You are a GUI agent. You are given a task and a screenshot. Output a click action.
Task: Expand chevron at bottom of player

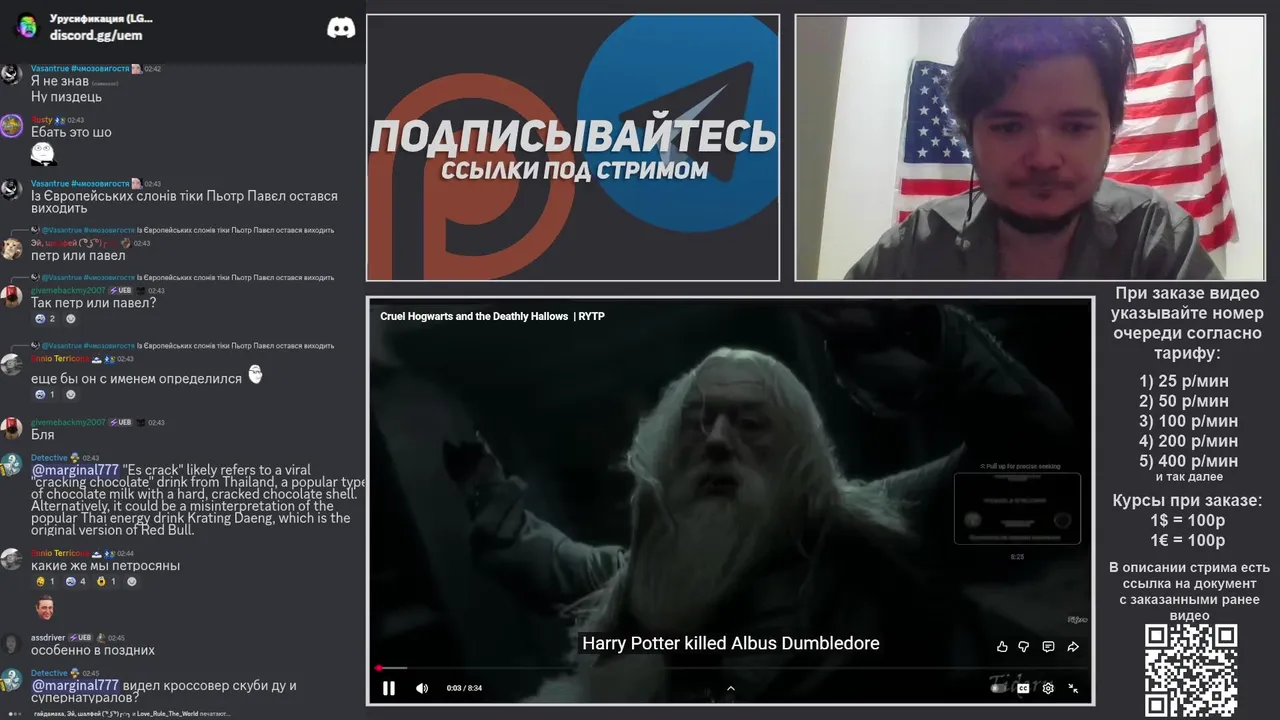(x=730, y=688)
